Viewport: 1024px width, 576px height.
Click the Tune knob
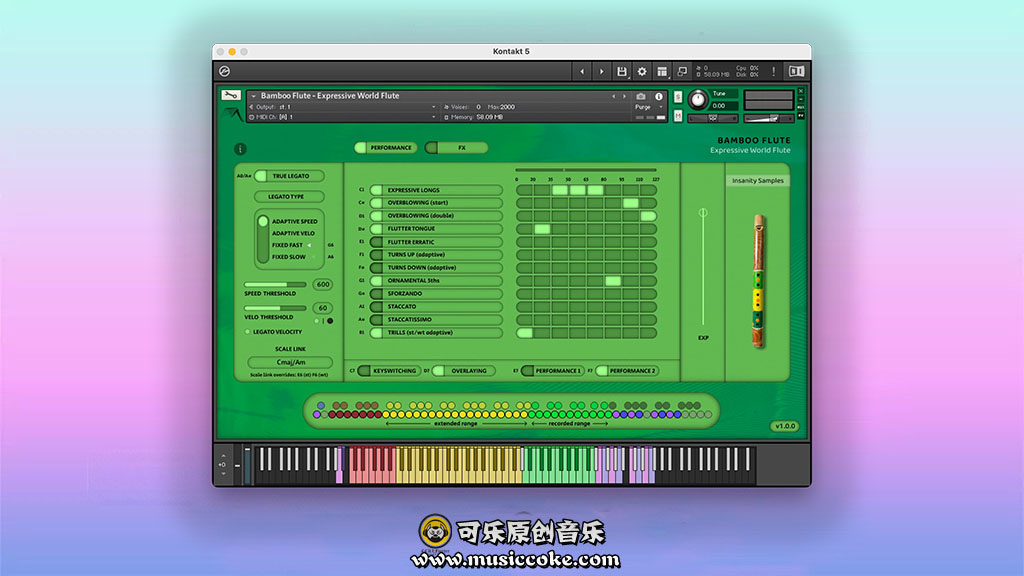tap(697, 99)
